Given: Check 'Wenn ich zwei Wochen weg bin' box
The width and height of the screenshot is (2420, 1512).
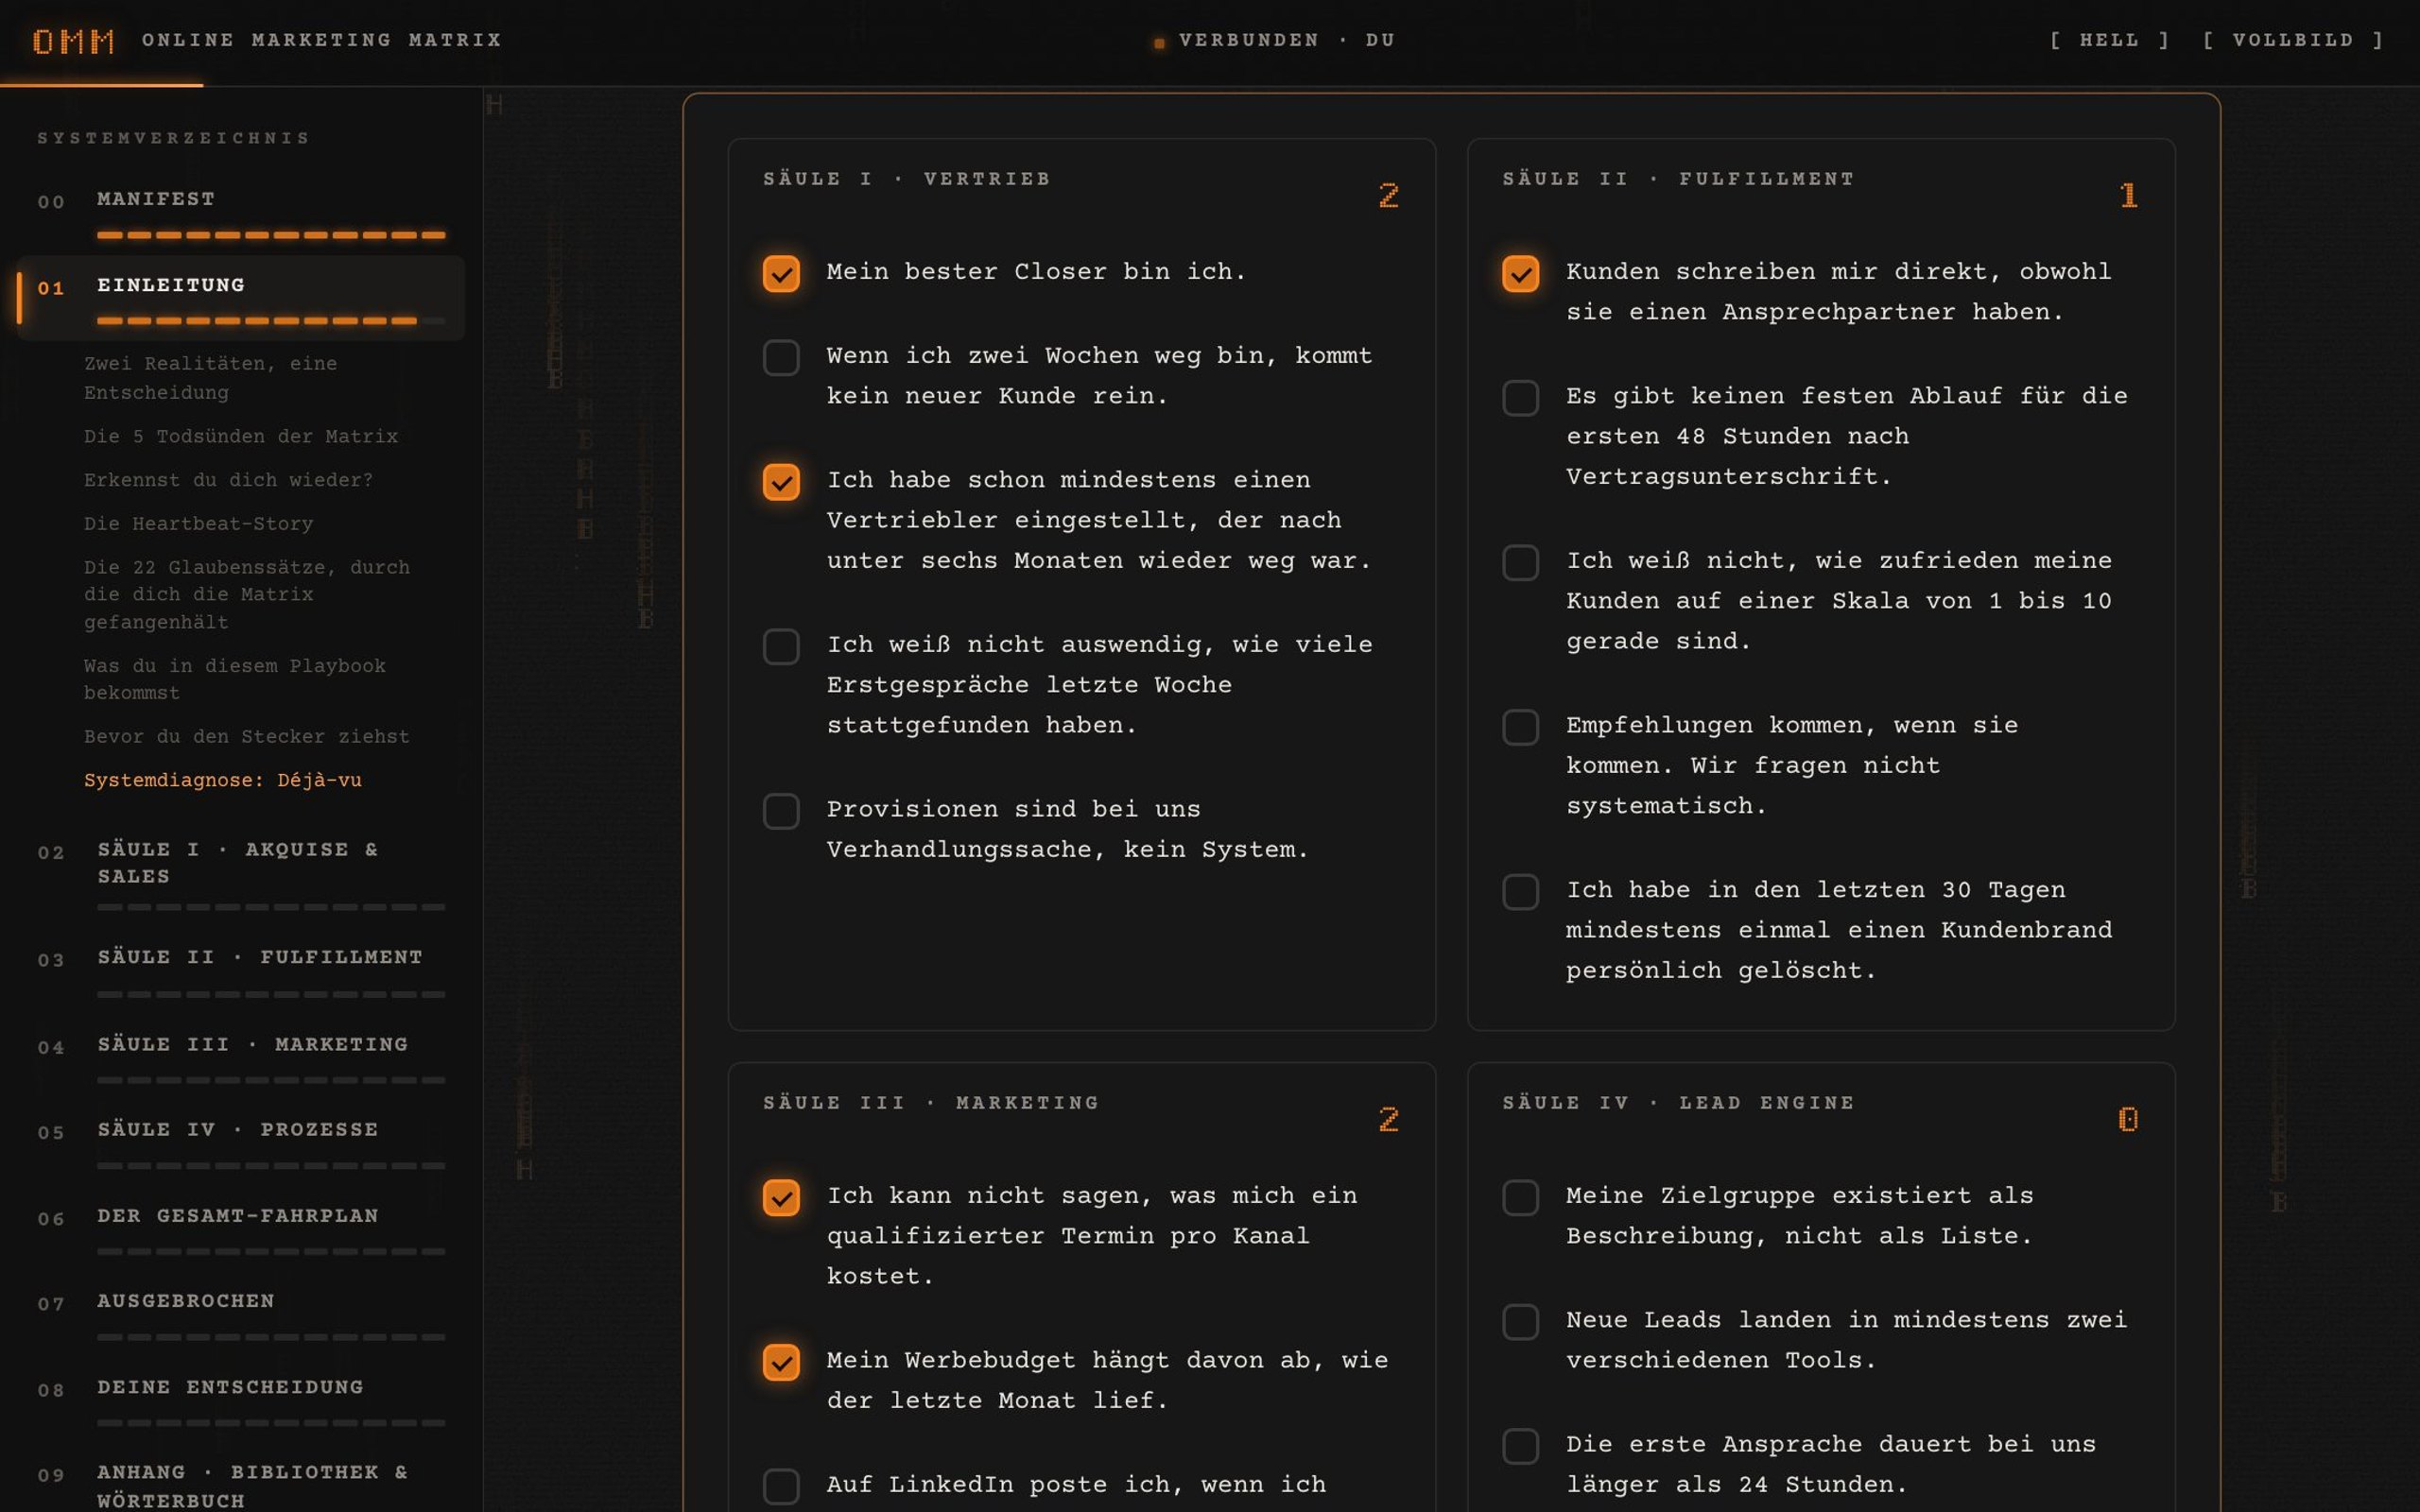Looking at the screenshot, I should 781,357.
